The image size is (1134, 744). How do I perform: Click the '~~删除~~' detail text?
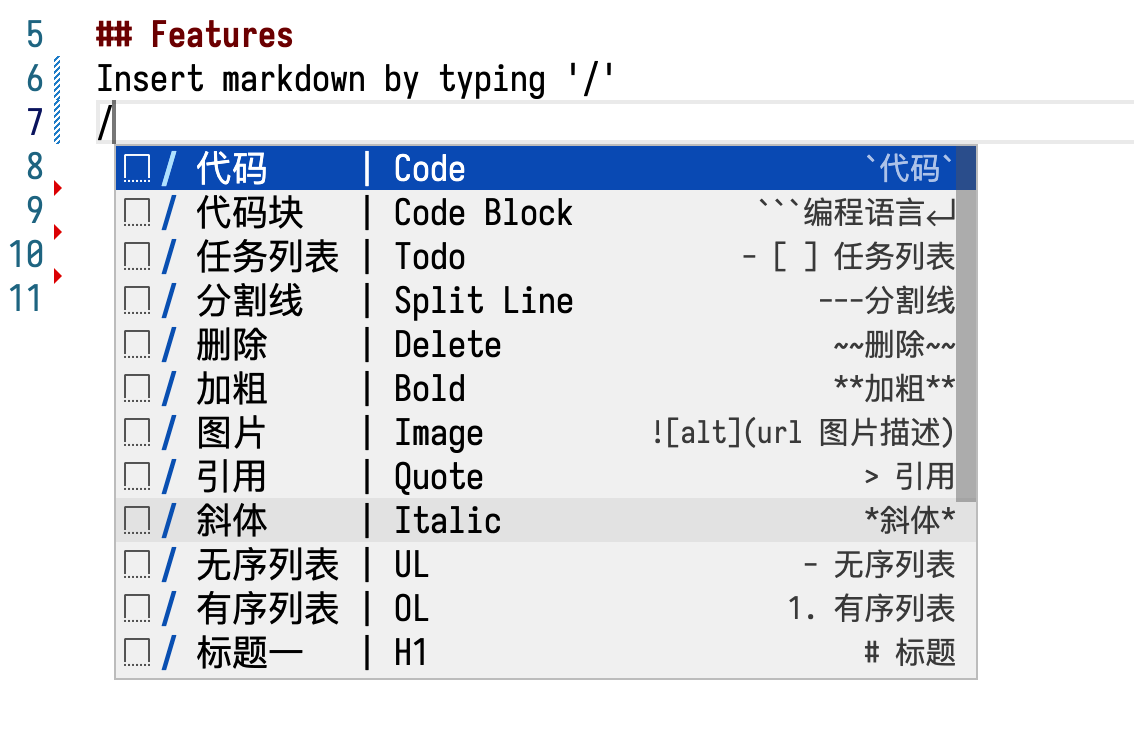click(895, 345)
